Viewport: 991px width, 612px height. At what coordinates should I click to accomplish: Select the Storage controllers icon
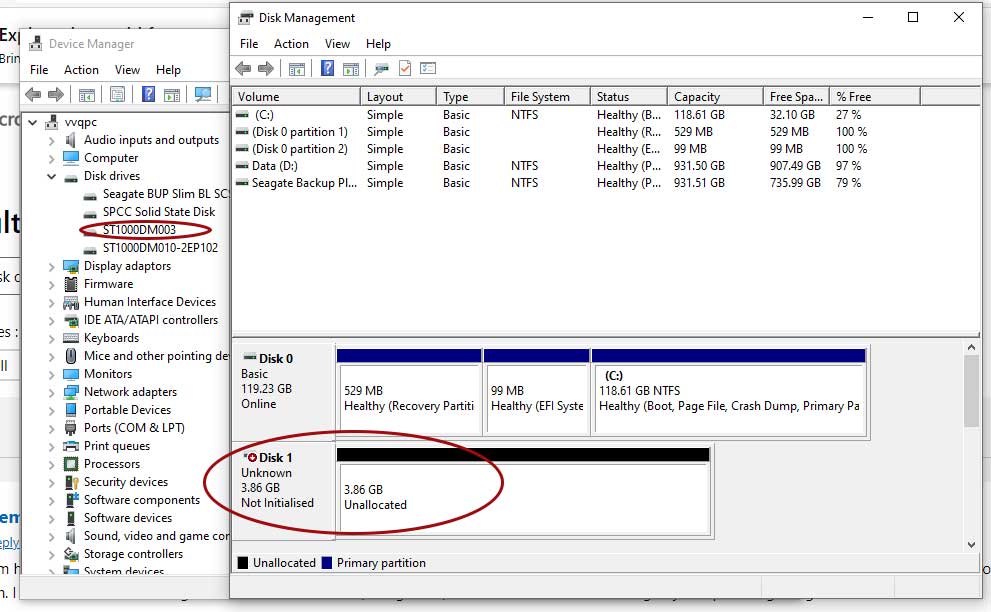coord(71,554)
